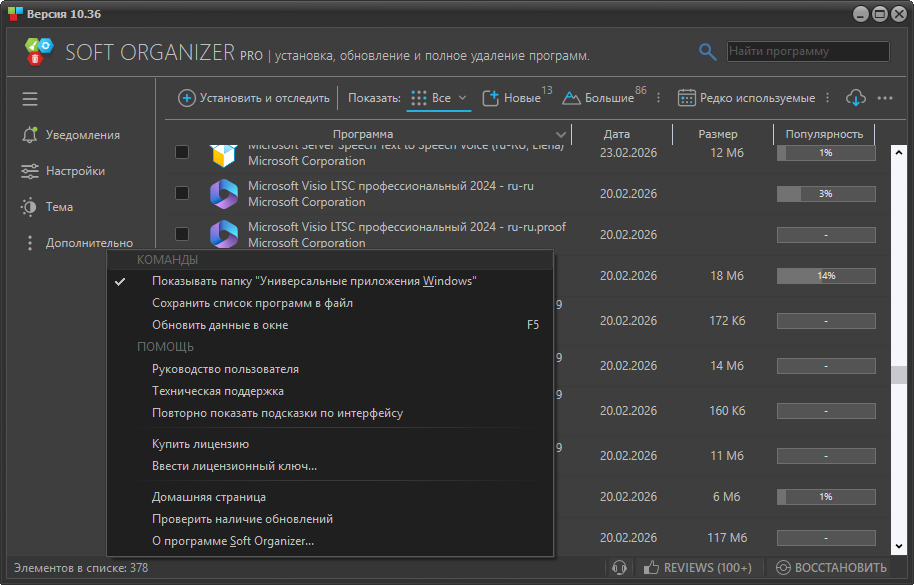Select Ввести лицензионный ключ
Screen dimensions: 914x585
(x=330, y=466)
